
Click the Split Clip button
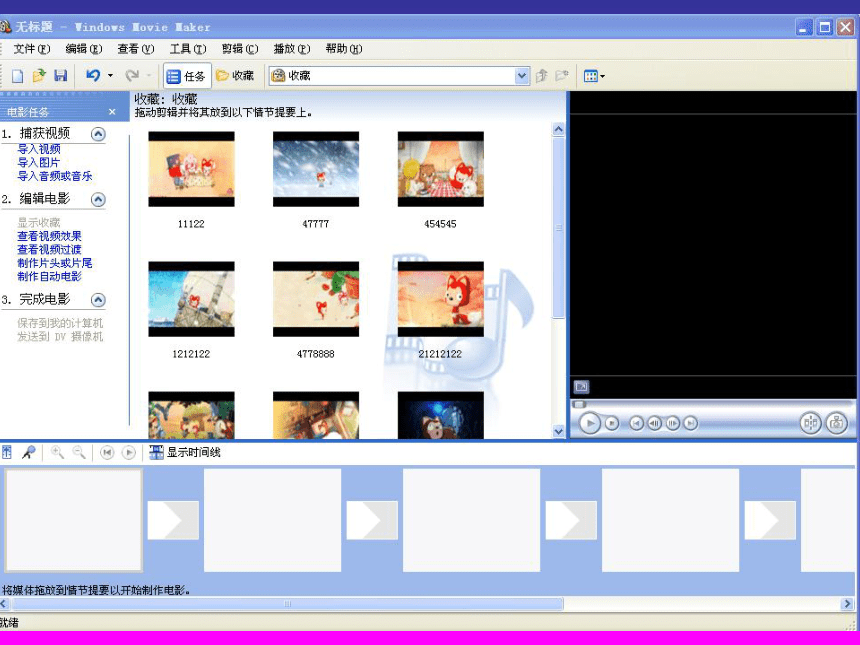click(810, 423)
